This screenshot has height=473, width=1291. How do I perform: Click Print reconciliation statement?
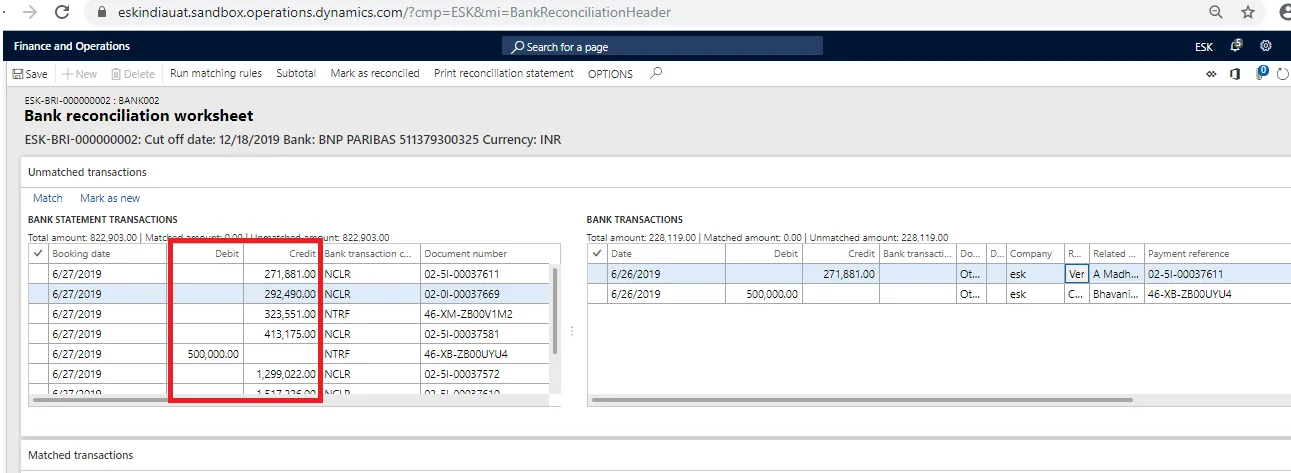(504, 73)
